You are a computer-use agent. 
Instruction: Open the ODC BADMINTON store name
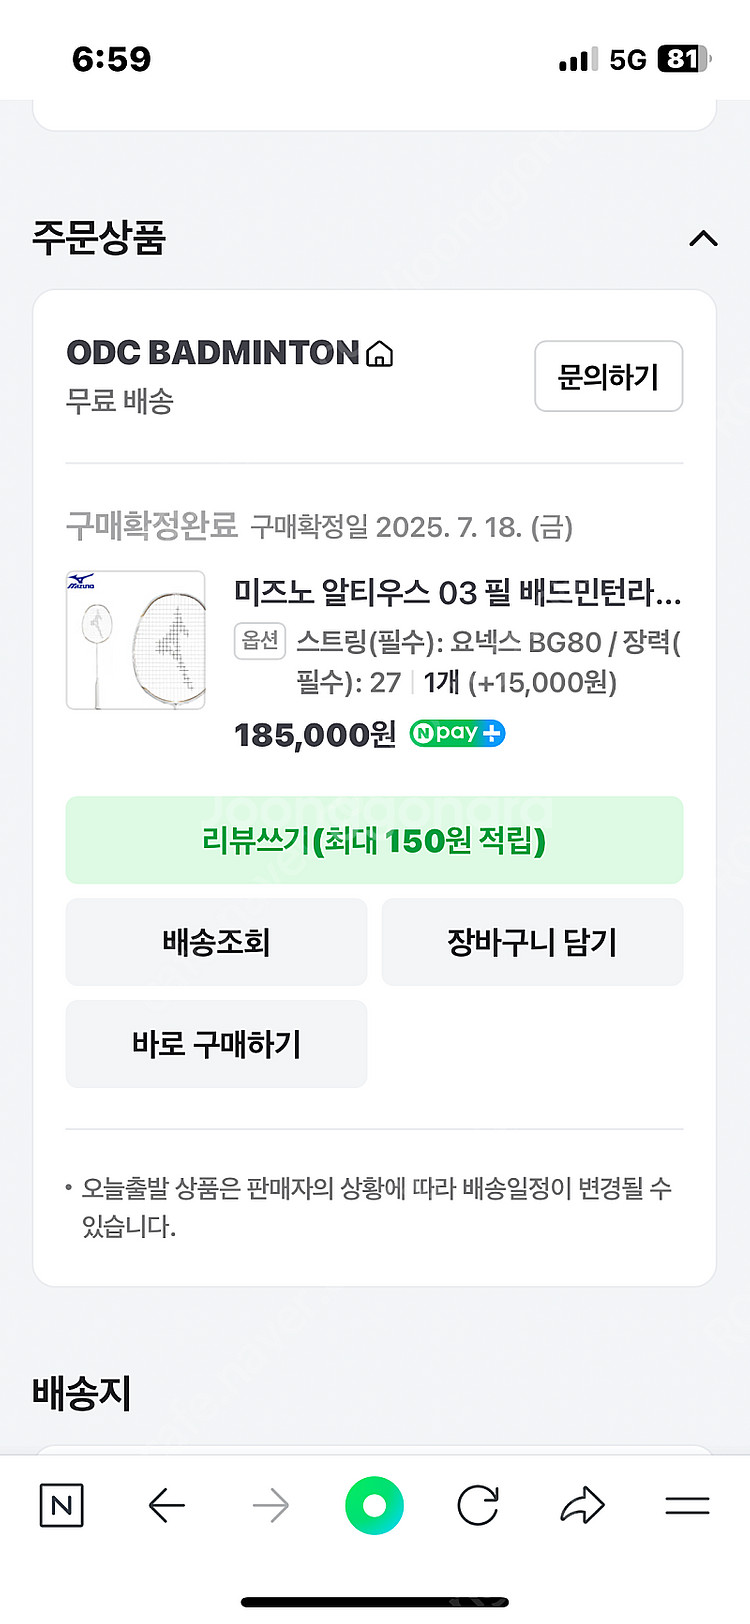pos(212,353)
